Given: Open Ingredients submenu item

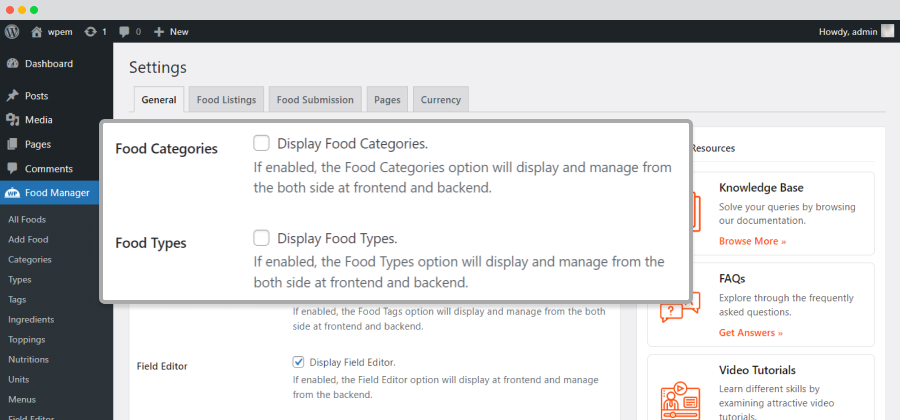Looking at the screenshot, I should pos(31,320).
